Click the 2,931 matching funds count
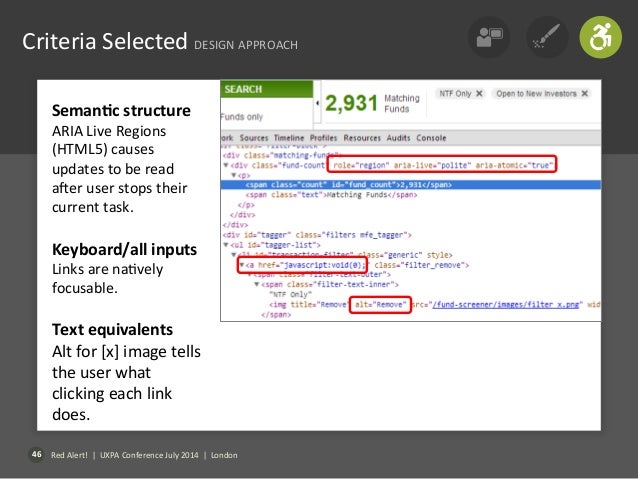The image size is (638, 479). (352, 103)
